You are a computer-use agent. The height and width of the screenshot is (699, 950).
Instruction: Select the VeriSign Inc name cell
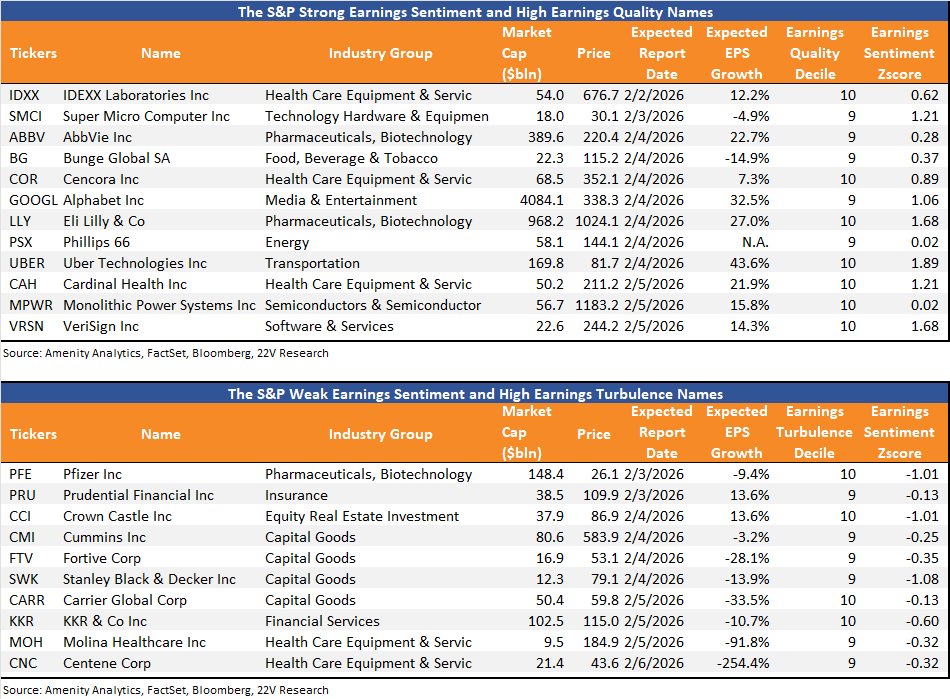101,326
